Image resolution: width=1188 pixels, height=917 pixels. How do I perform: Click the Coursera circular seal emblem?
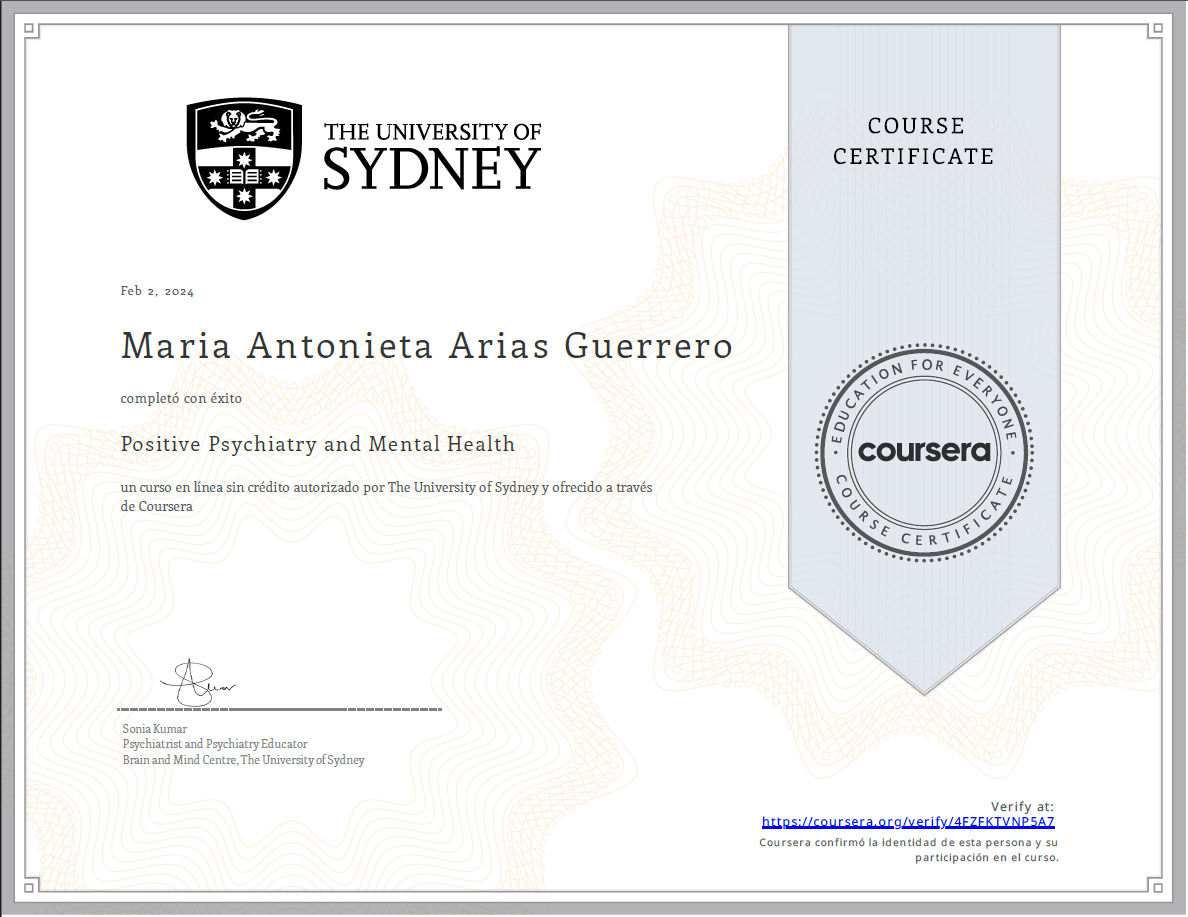(924, 451)
